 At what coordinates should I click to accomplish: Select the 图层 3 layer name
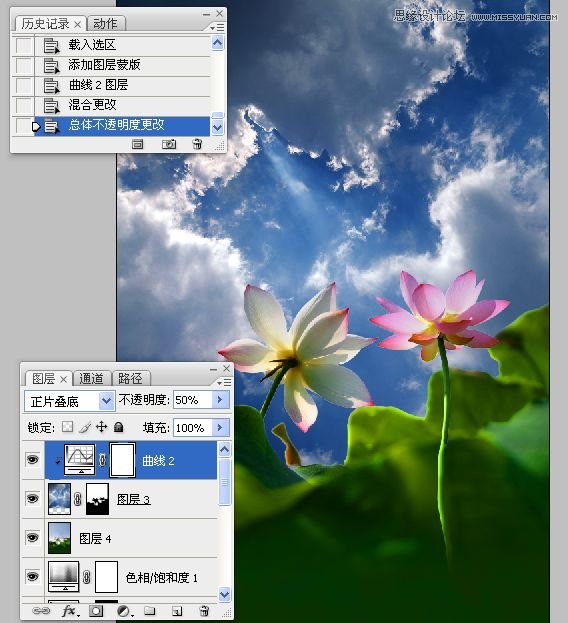(x=133, y=499)
